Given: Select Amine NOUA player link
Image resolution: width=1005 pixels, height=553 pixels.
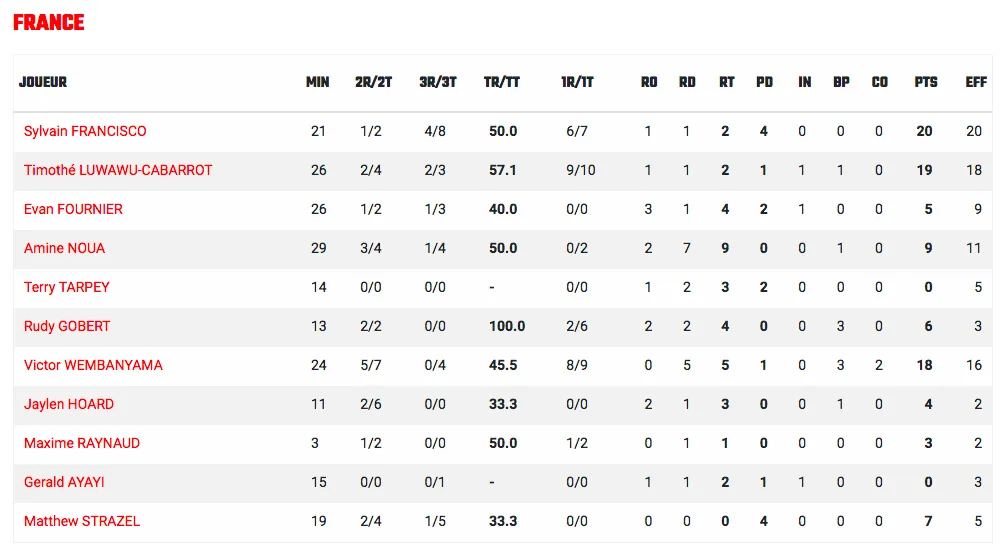Looking at the screenshot, I should (x=64, y=249).
